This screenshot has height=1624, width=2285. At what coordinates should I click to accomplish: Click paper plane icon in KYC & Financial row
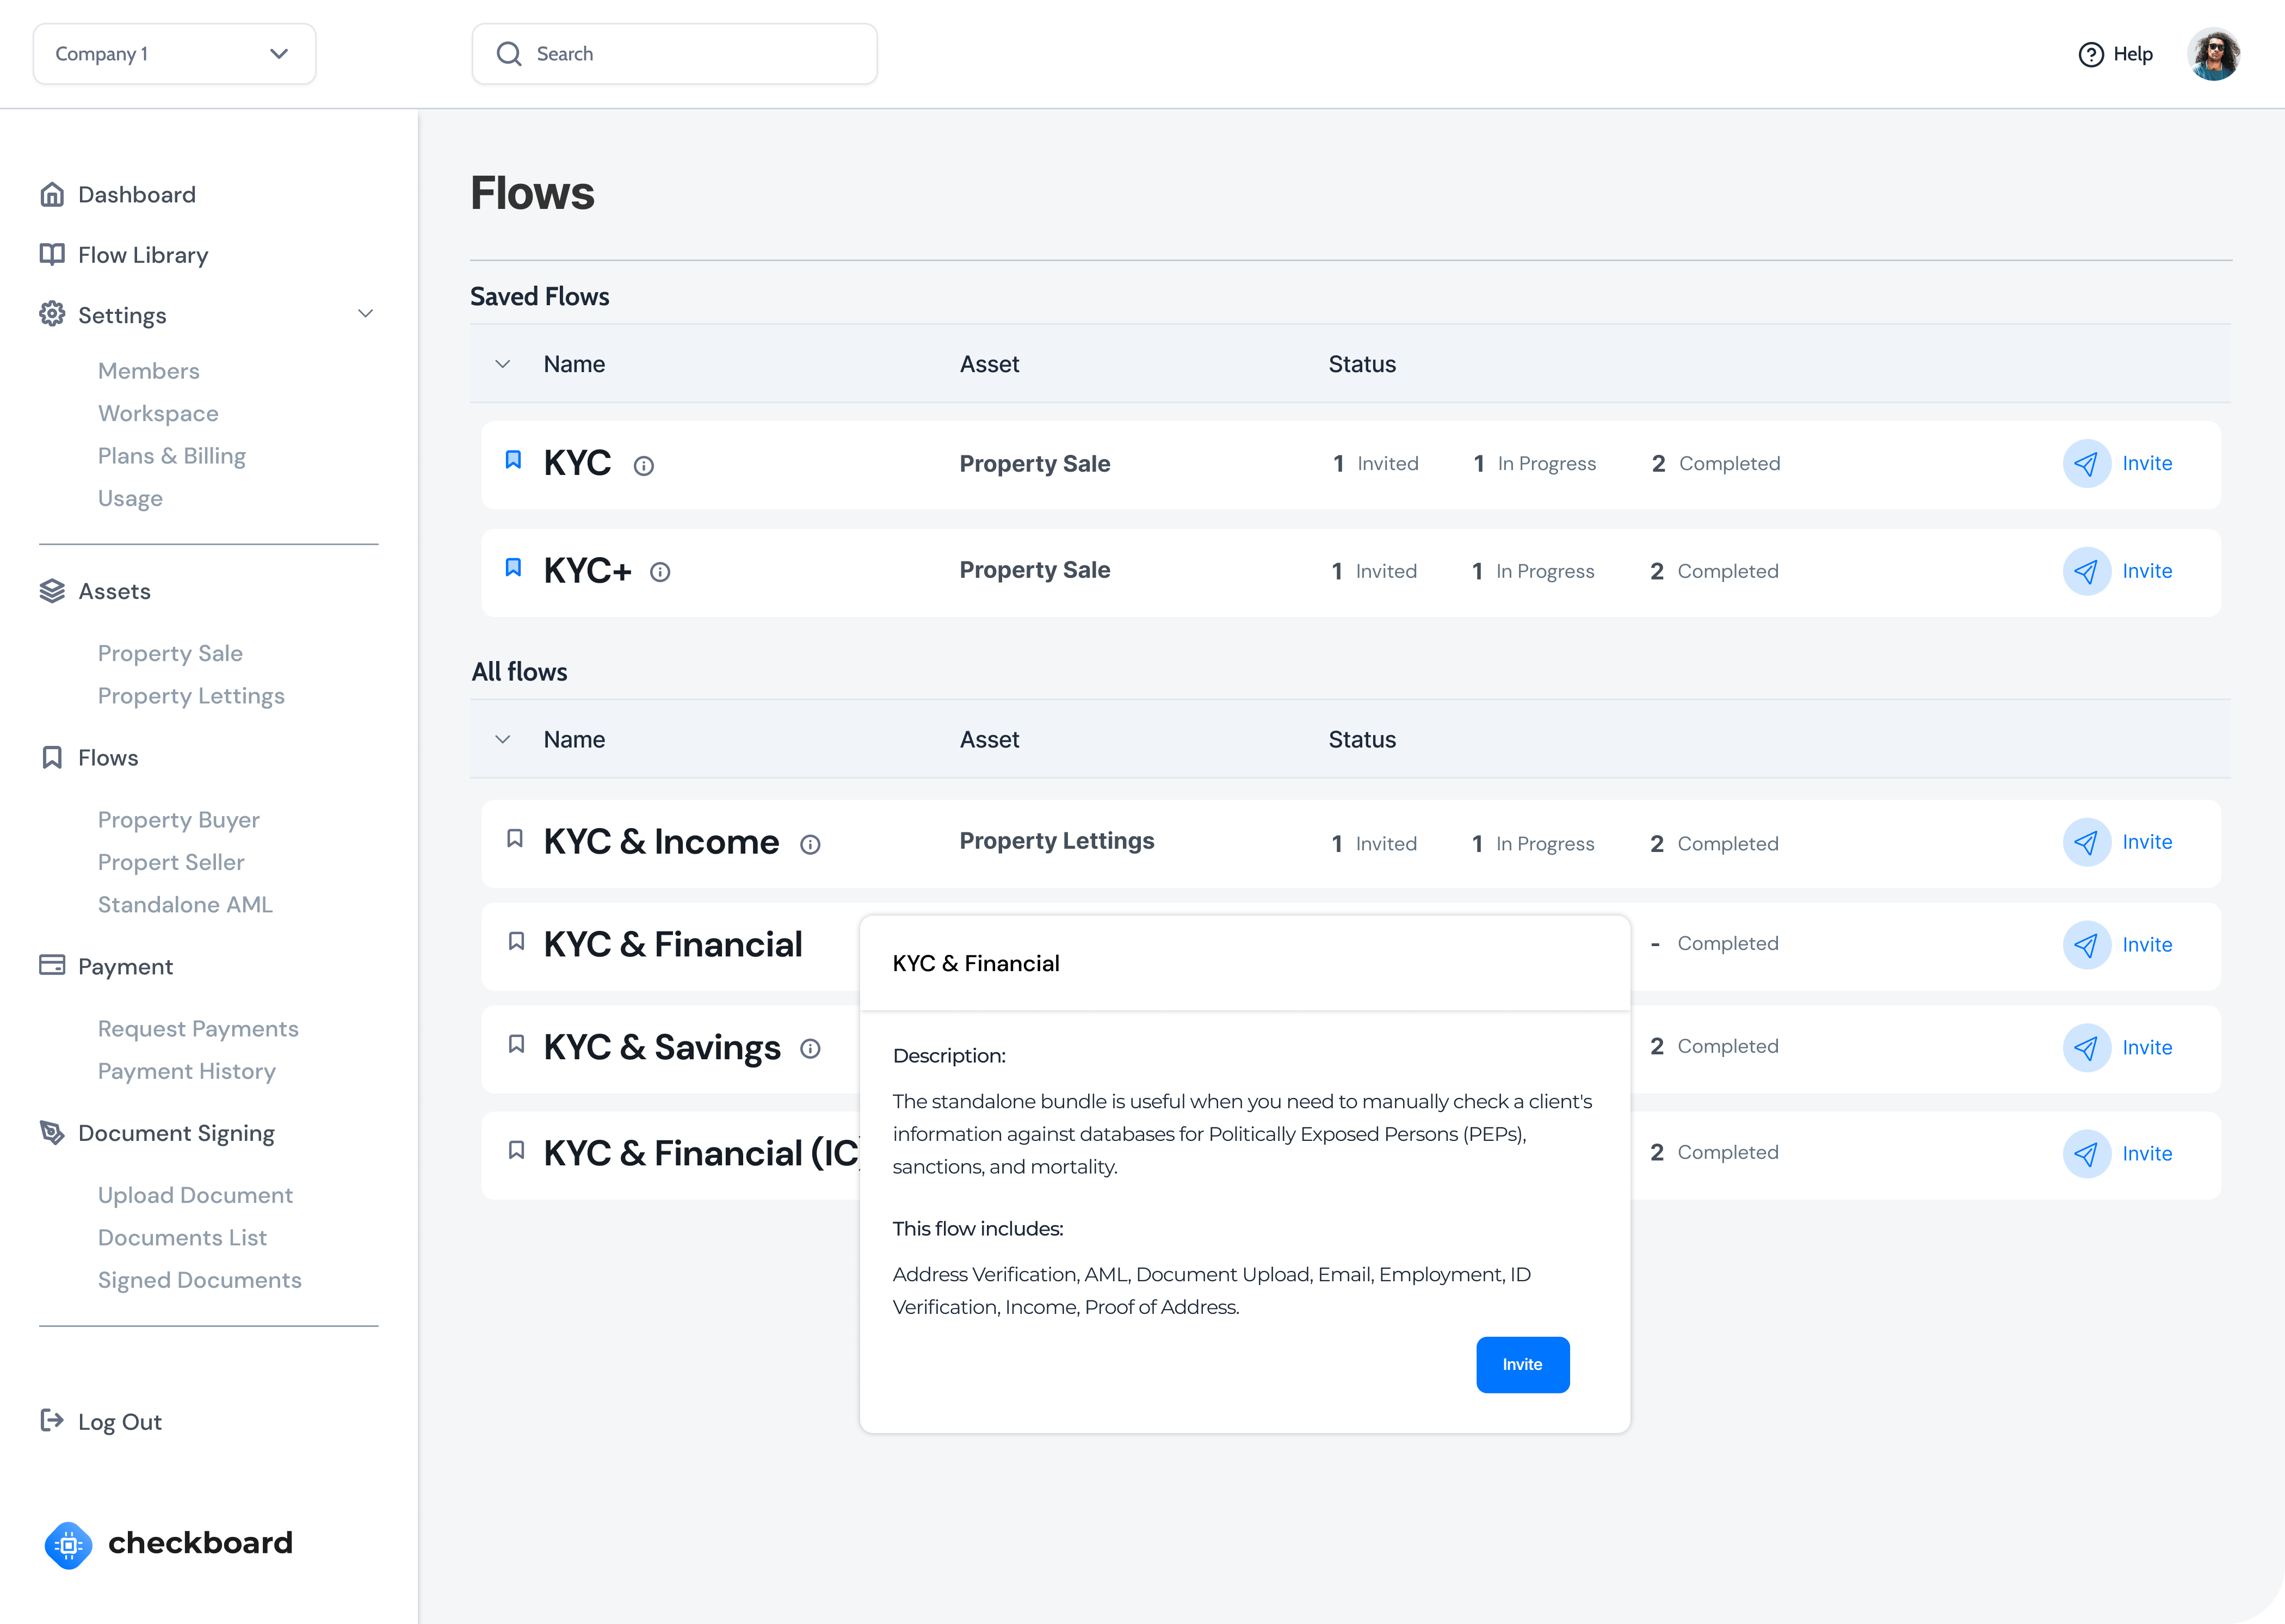[x=2087, y=945]
